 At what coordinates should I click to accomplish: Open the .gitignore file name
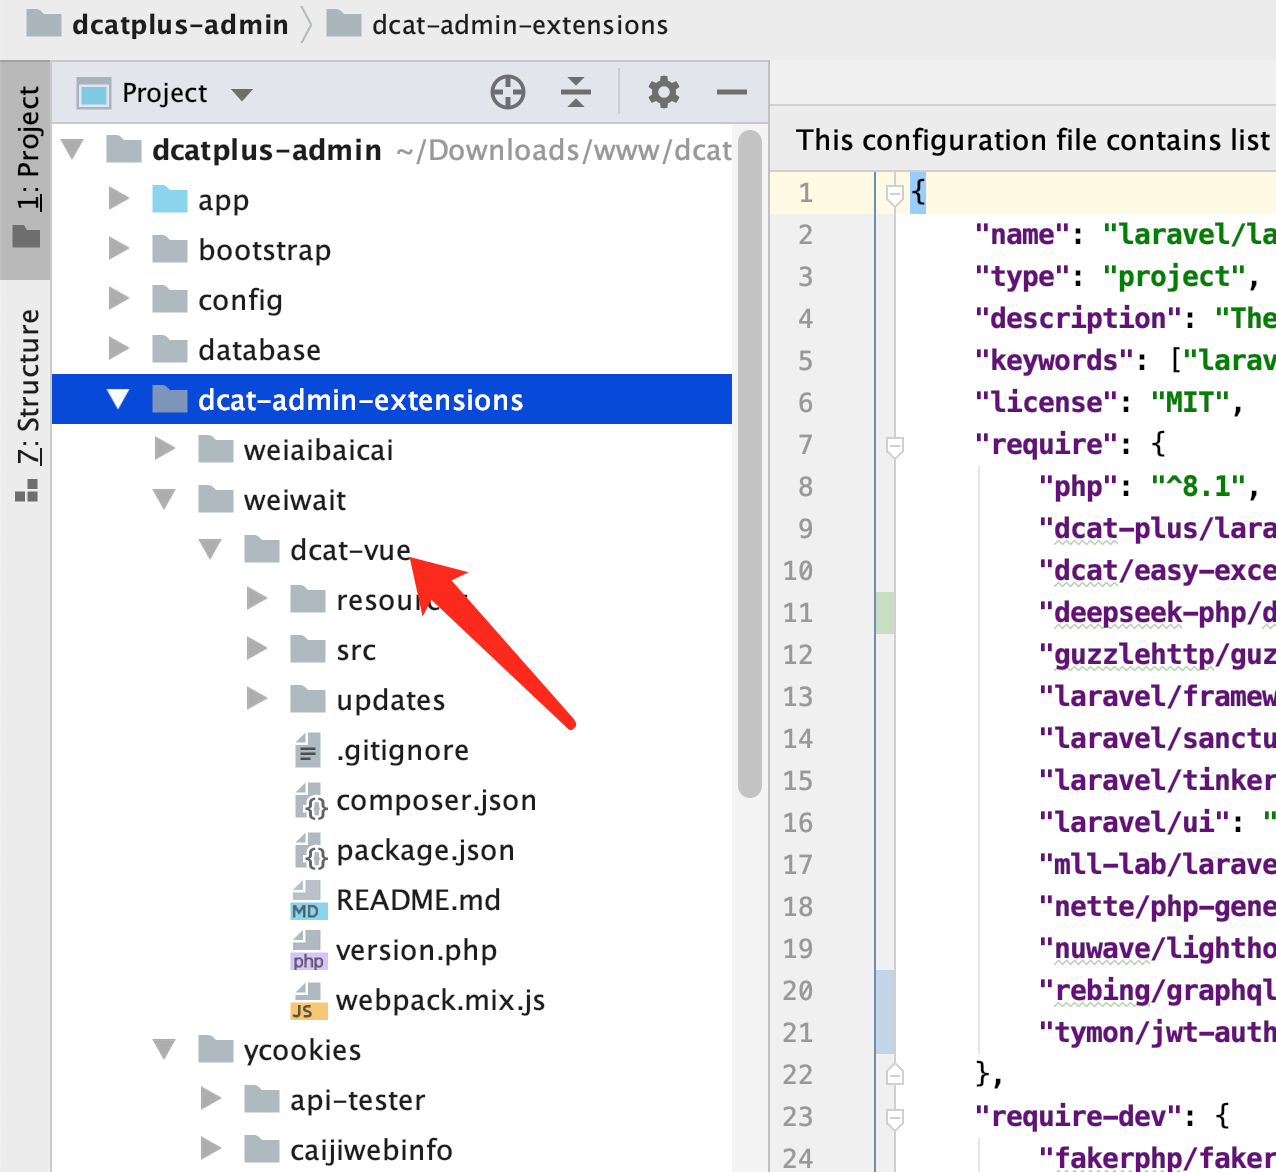coord(402,750)
